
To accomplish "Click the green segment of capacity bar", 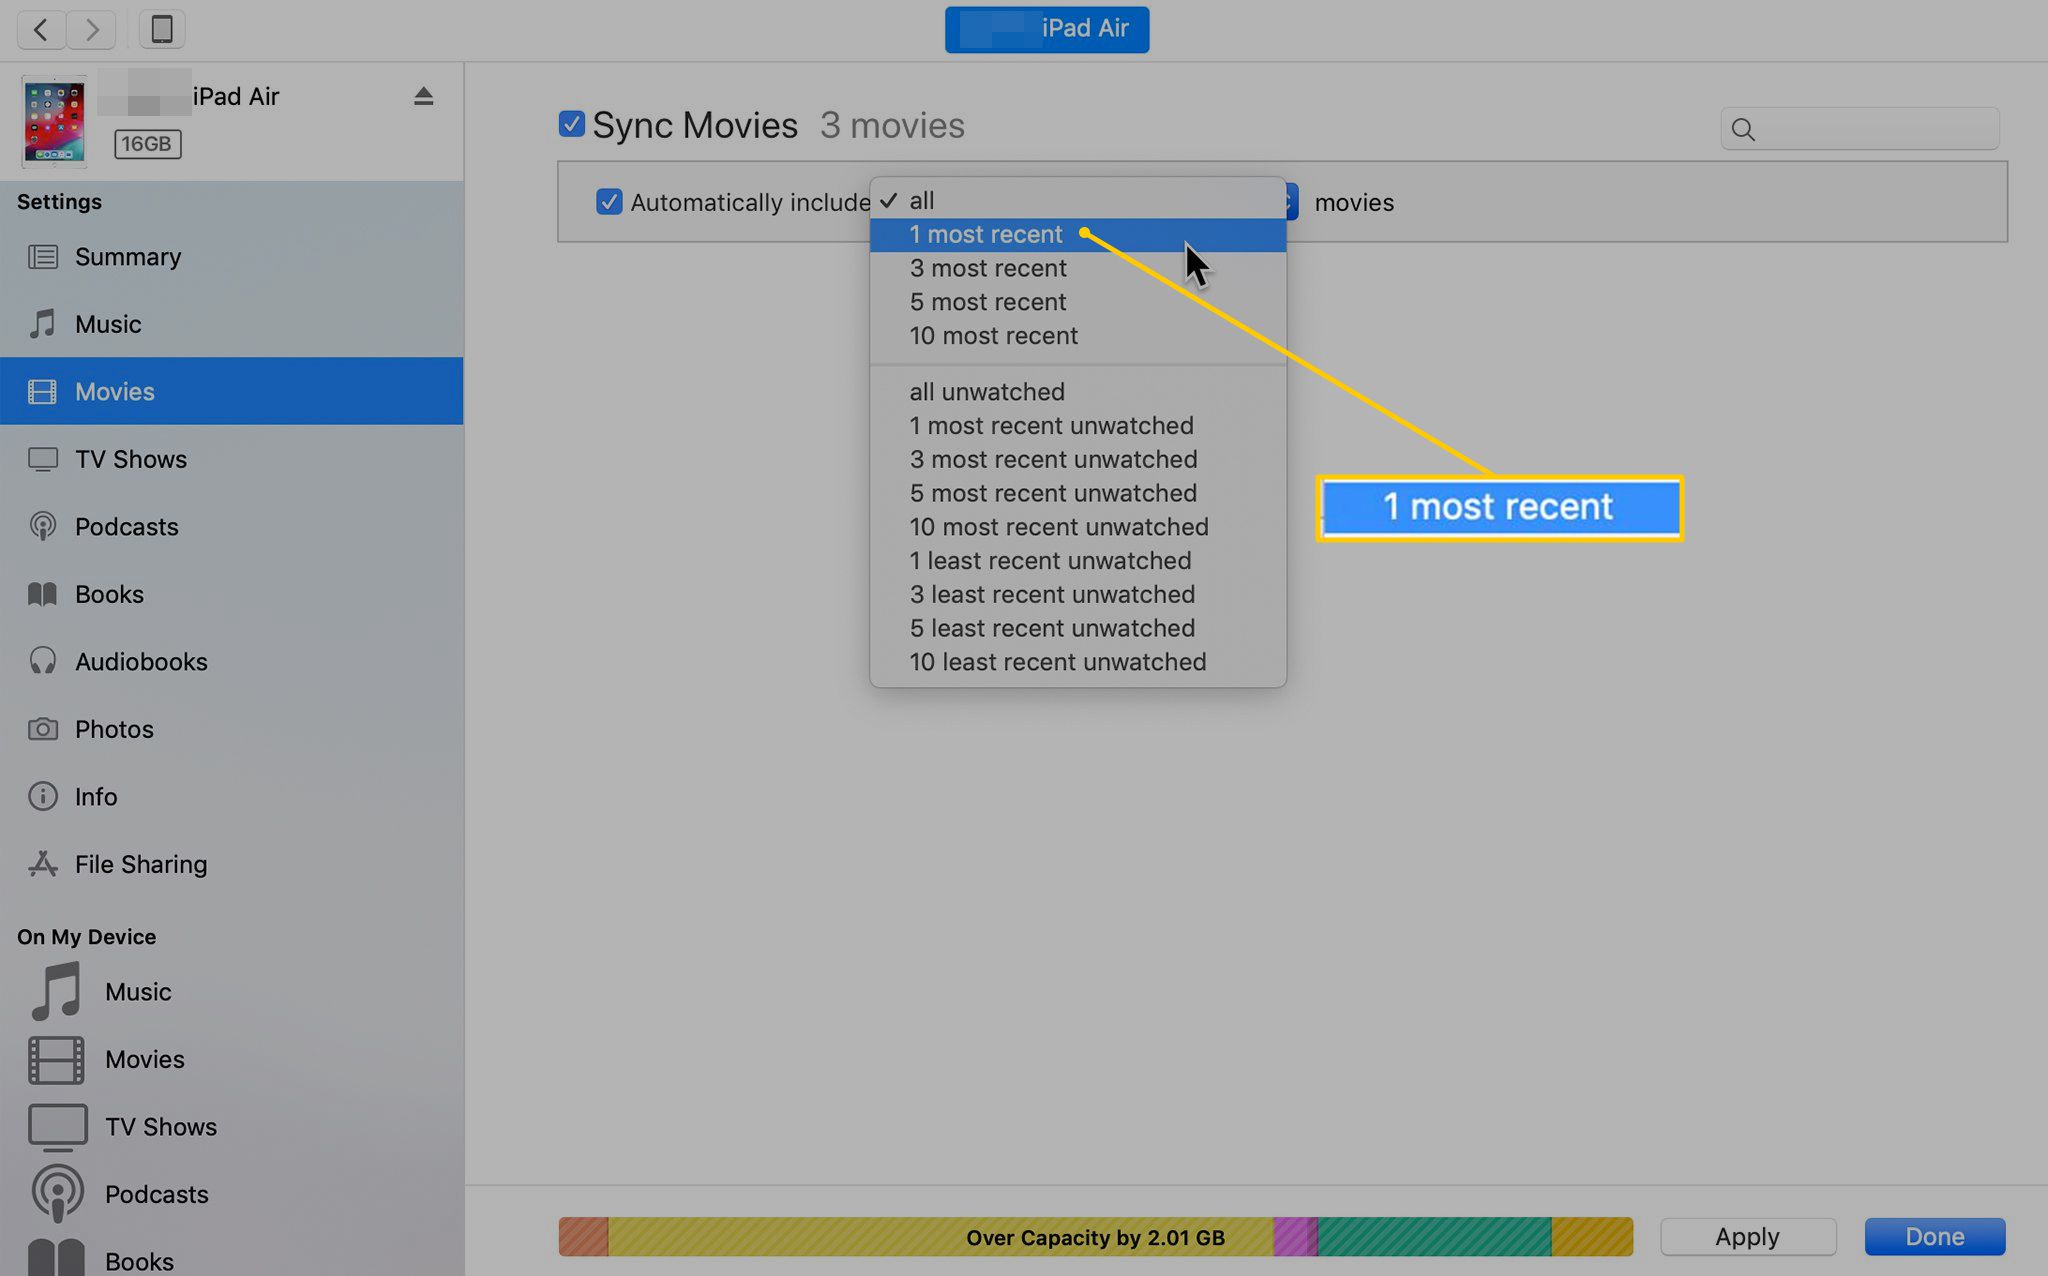I will [x=1434, y=1237].
